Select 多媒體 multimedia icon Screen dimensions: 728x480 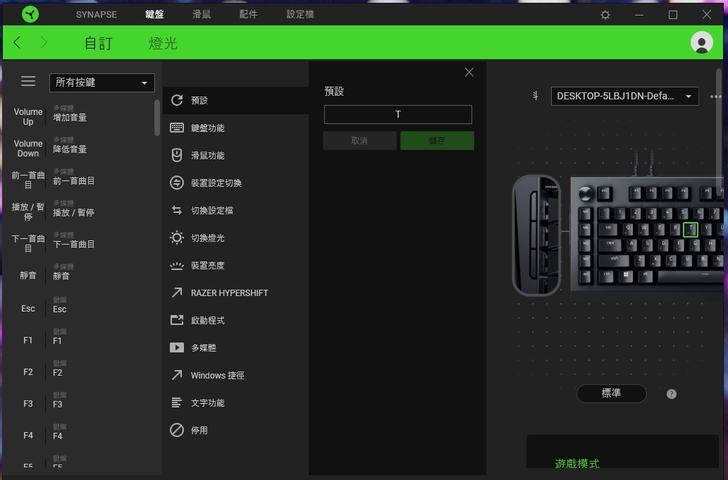[x=177, y=347]
